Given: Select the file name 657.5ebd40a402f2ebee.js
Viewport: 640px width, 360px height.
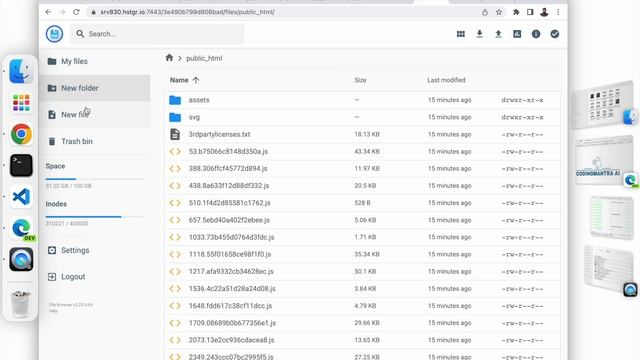Looking at the screenshot, I should (x=229, y=220).
